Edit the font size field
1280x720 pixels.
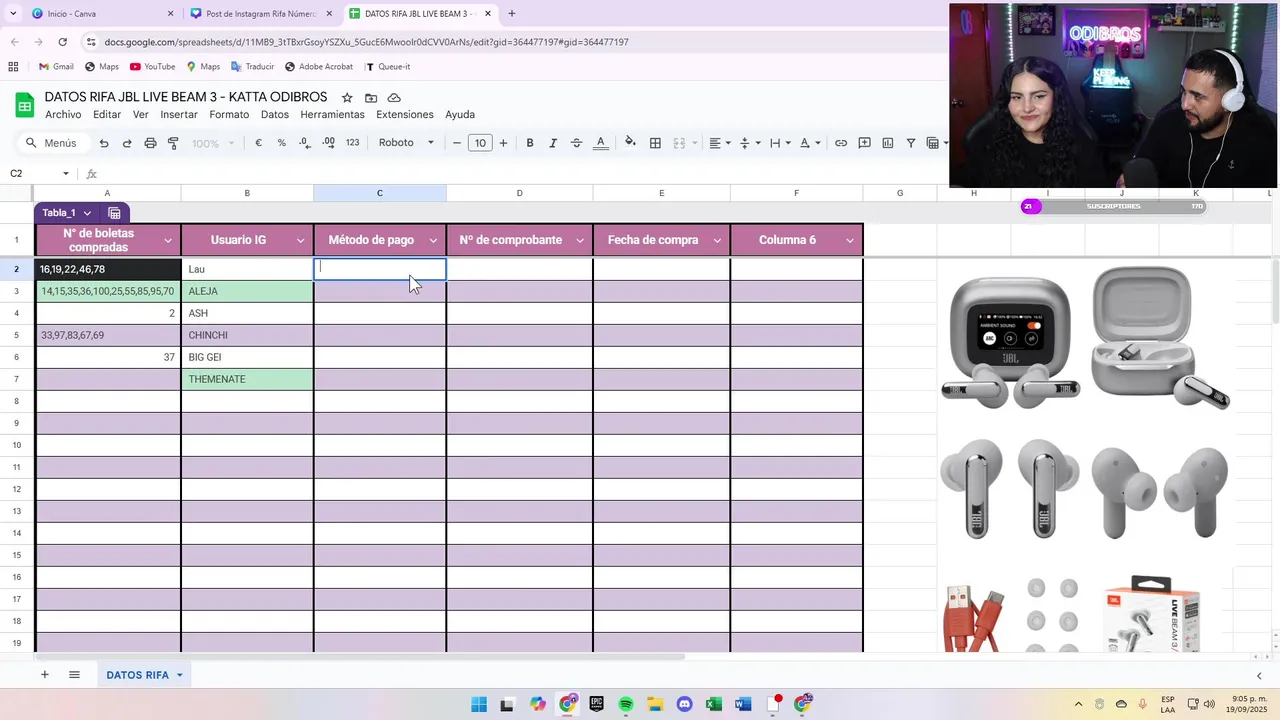pyautogui.click(x=480, y=143)
